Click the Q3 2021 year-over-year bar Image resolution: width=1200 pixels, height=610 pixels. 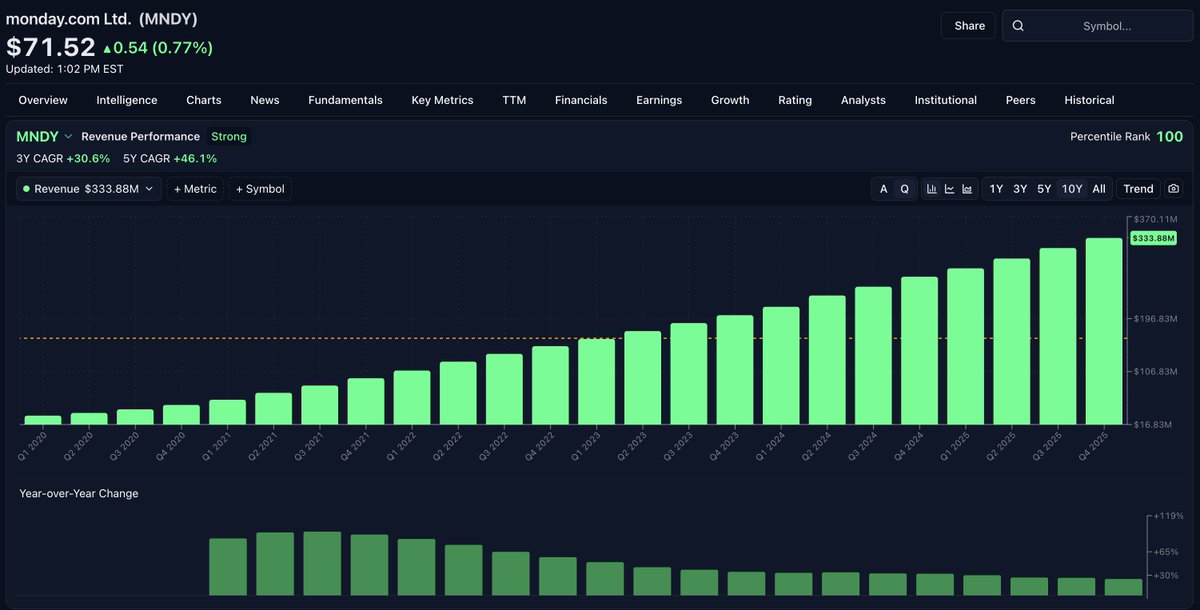(322, 564)
